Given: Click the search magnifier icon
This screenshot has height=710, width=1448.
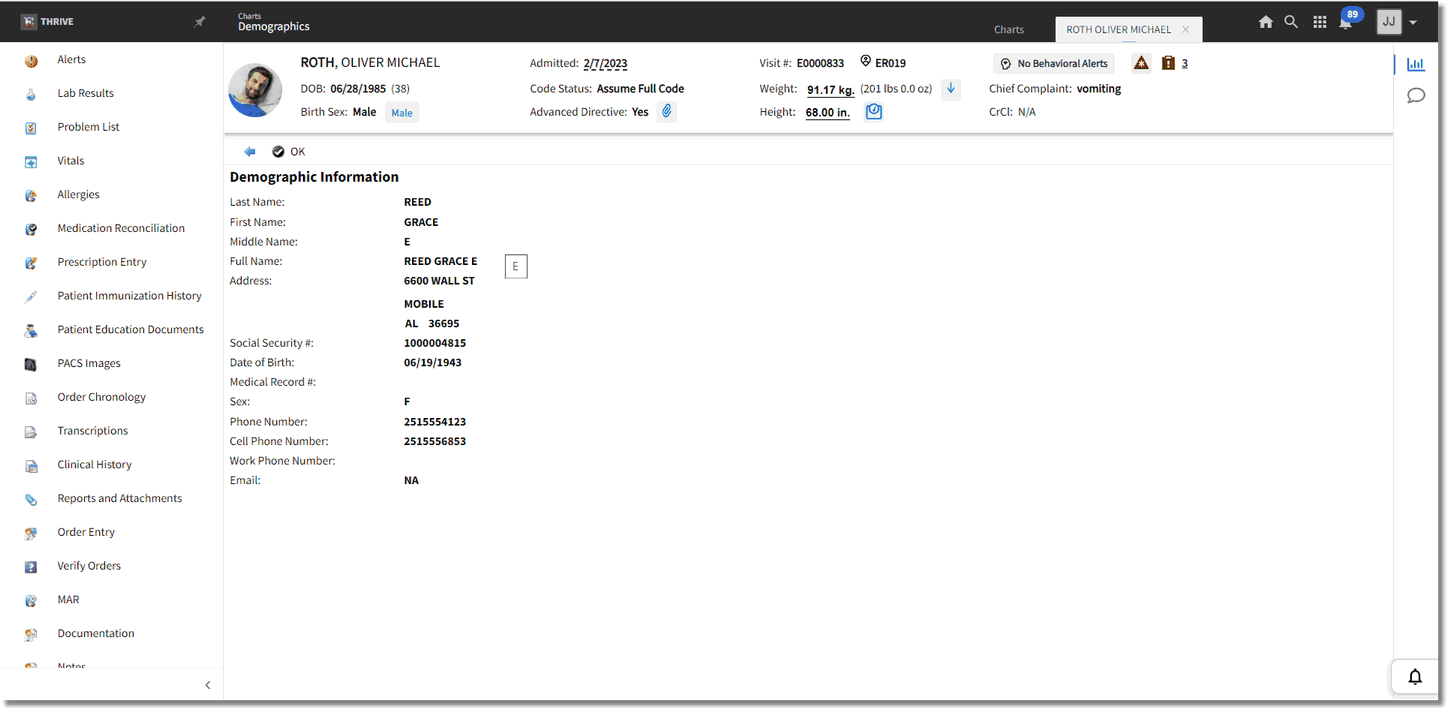Looking at the screenshot, I should coord(1292,22).
